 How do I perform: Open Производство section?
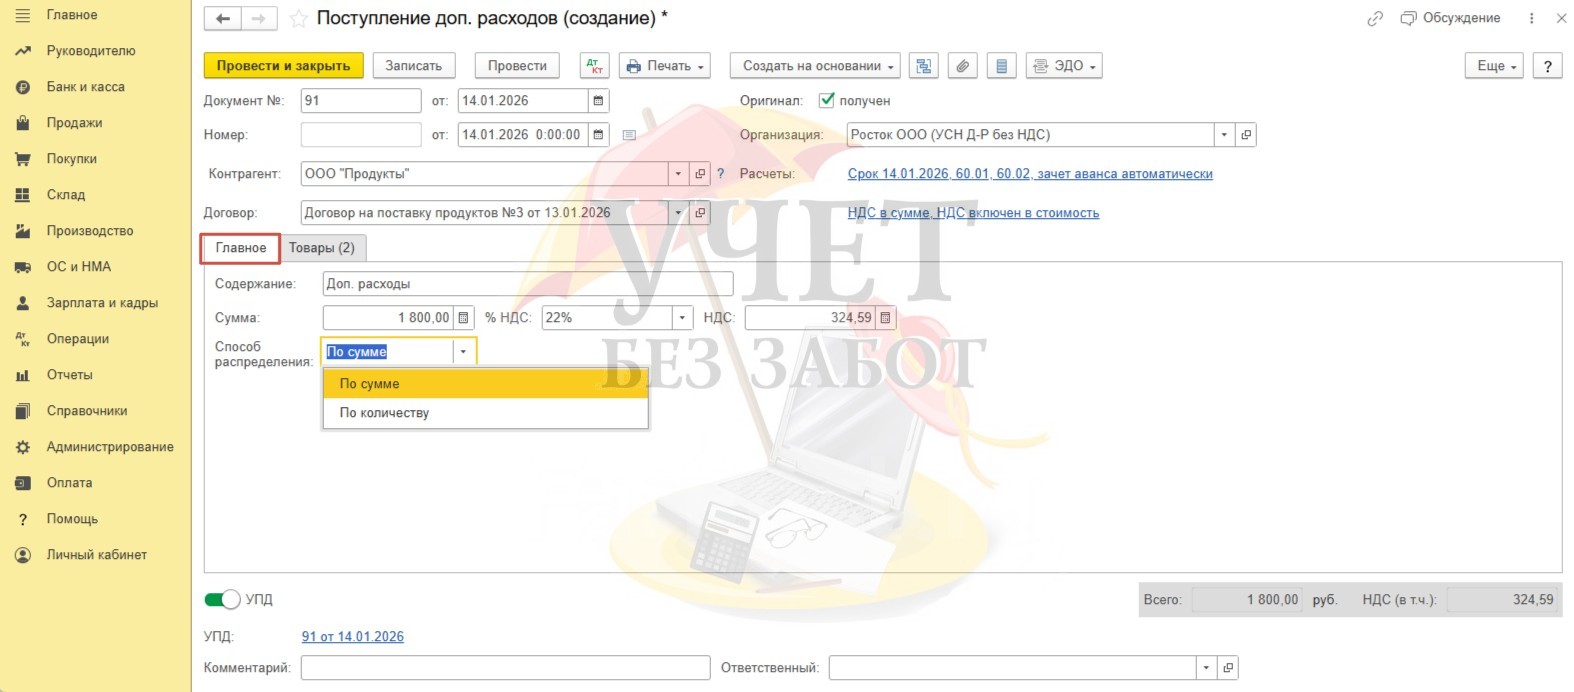(89, 231)
